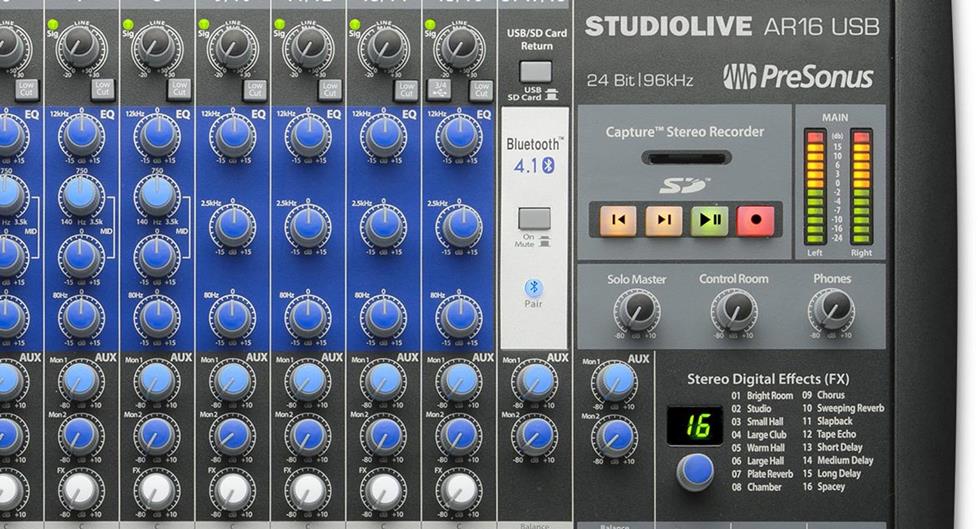Adjust the white FX send knob on channel 15/16
Viewport: 978px width, 529px height.
tap(459, 490)
